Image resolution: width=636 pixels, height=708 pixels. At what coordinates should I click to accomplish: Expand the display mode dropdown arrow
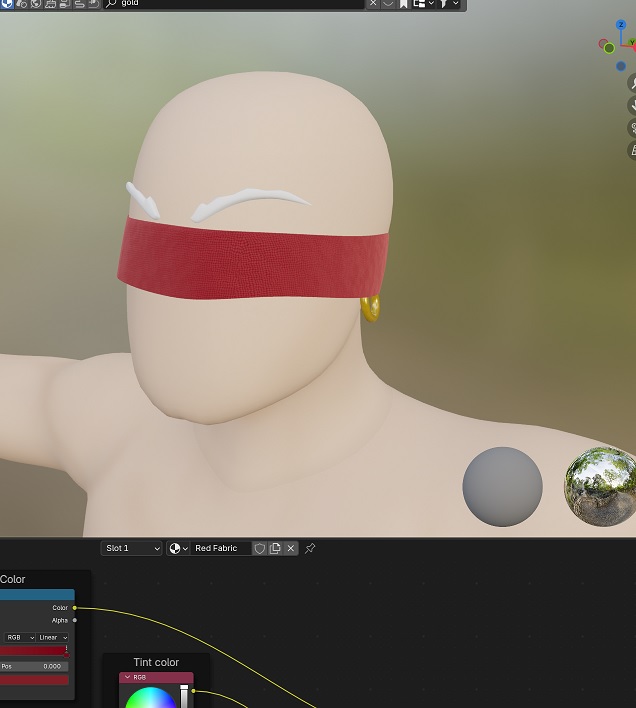point(431,4)
